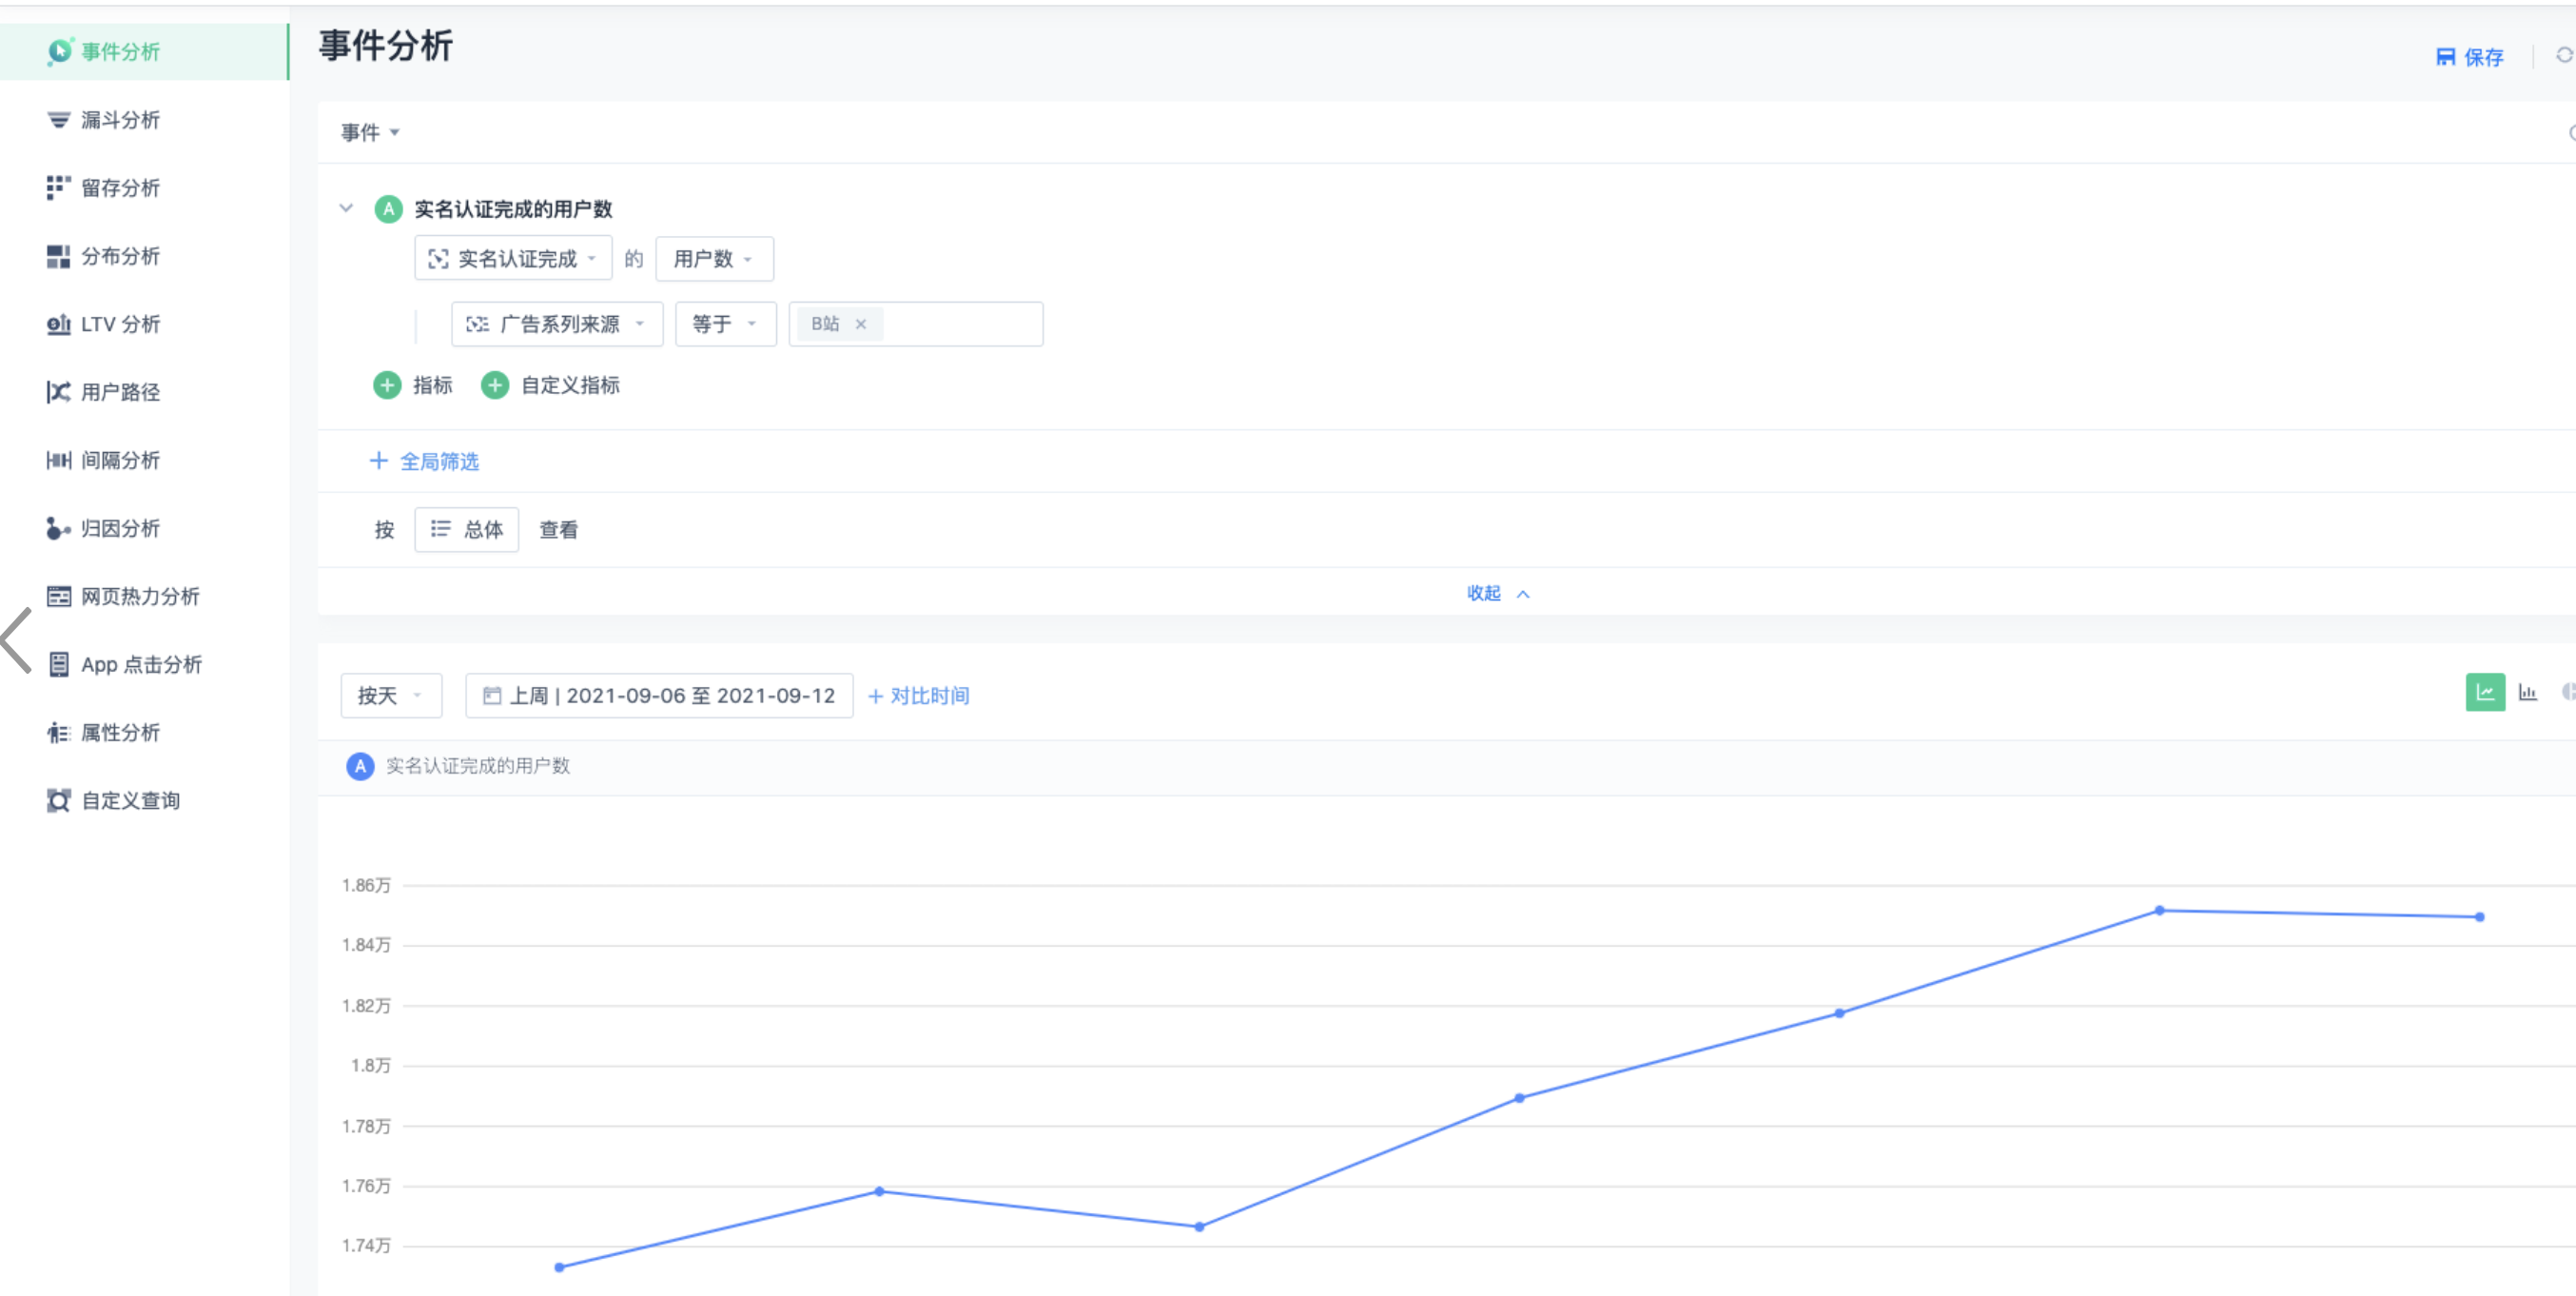Click 保存 save button
This screenshot has height=1296, width=2576.
(x=2469, y=57)
